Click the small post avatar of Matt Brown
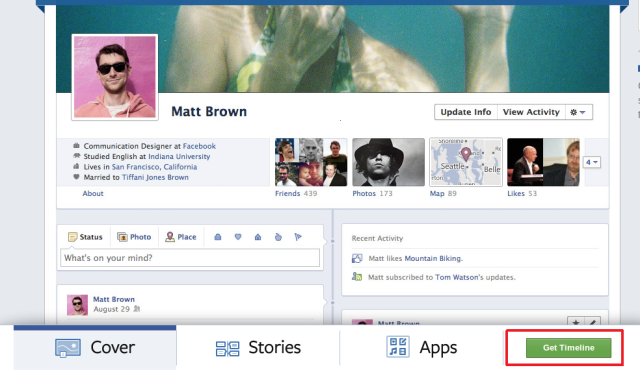This screenshot has height=370, width=640. (x=77, y=305)
